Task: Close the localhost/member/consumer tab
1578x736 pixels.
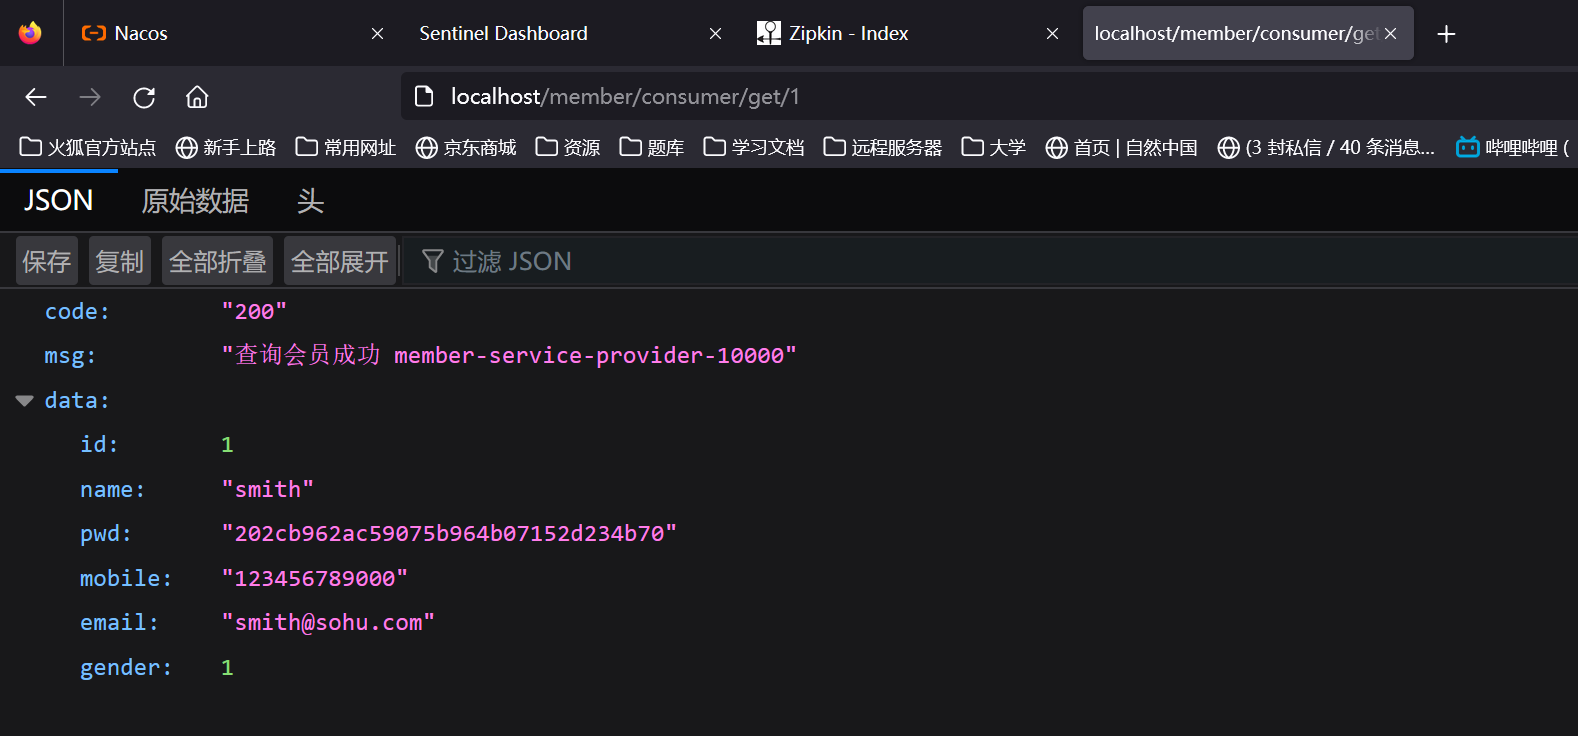Action: (1390, 34)
